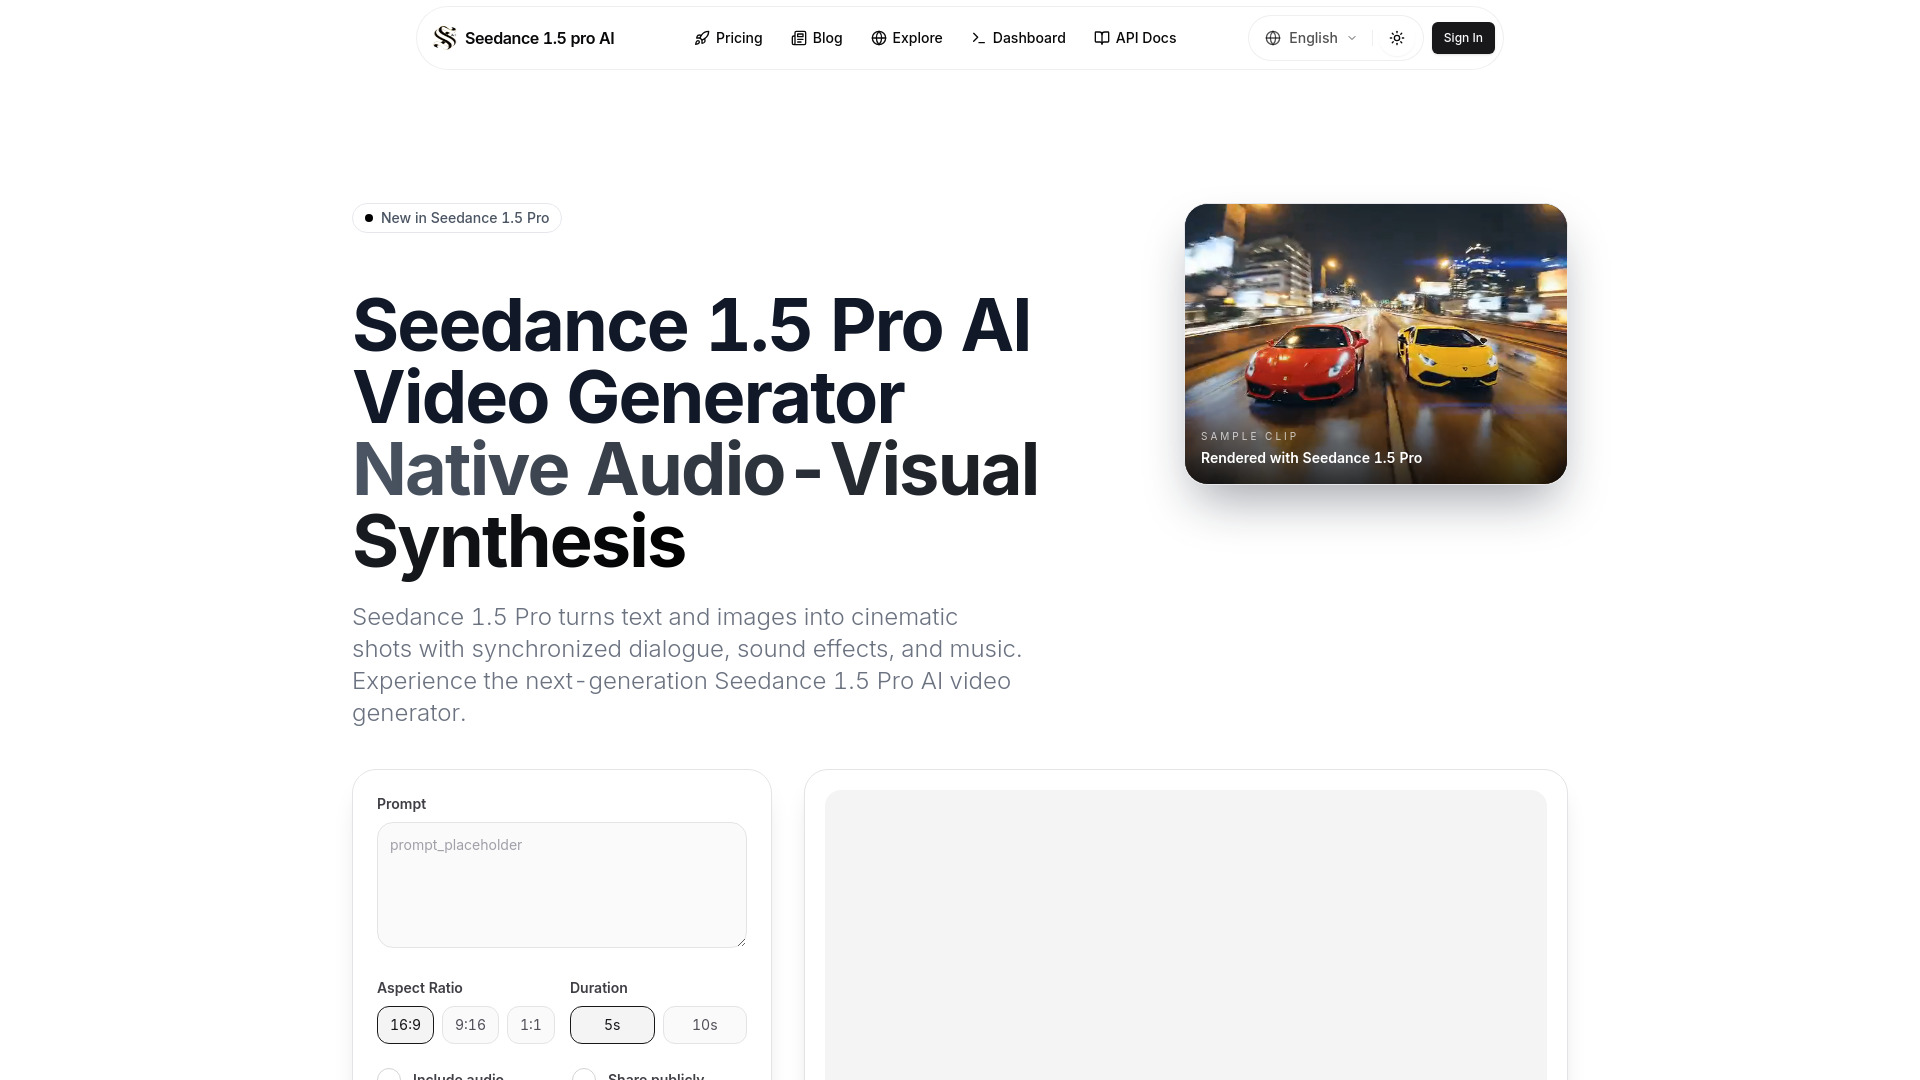The width and height of the screenshot is (1920, 1080).
Task: Click the globe icon in the language selector
Action: 1273,38
